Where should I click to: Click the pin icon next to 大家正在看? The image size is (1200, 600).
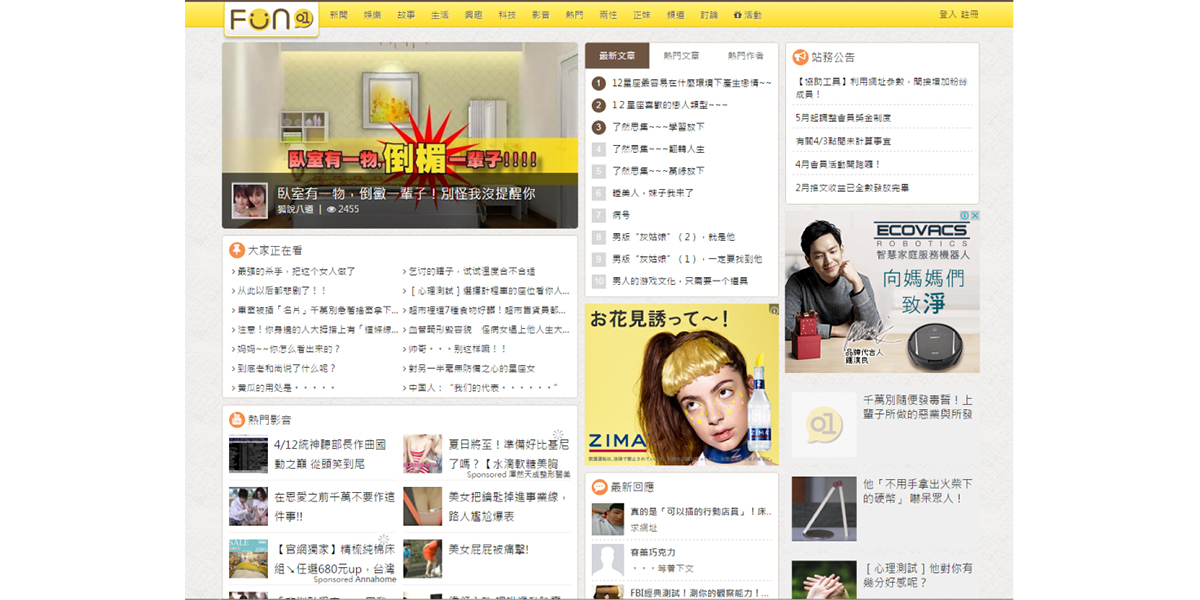tap(237, 250)
